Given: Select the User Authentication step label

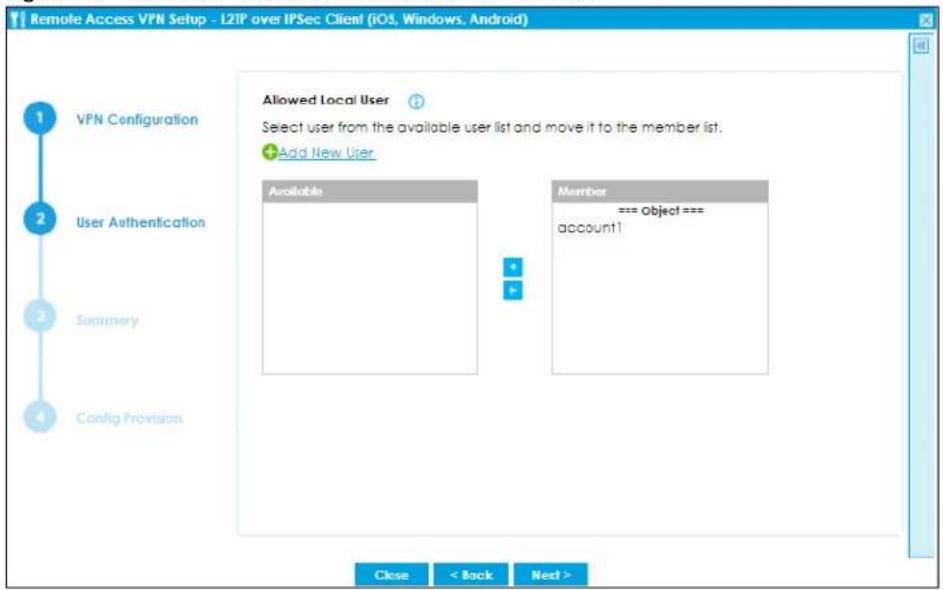Looking at the screenshot, I should (141, 222).
